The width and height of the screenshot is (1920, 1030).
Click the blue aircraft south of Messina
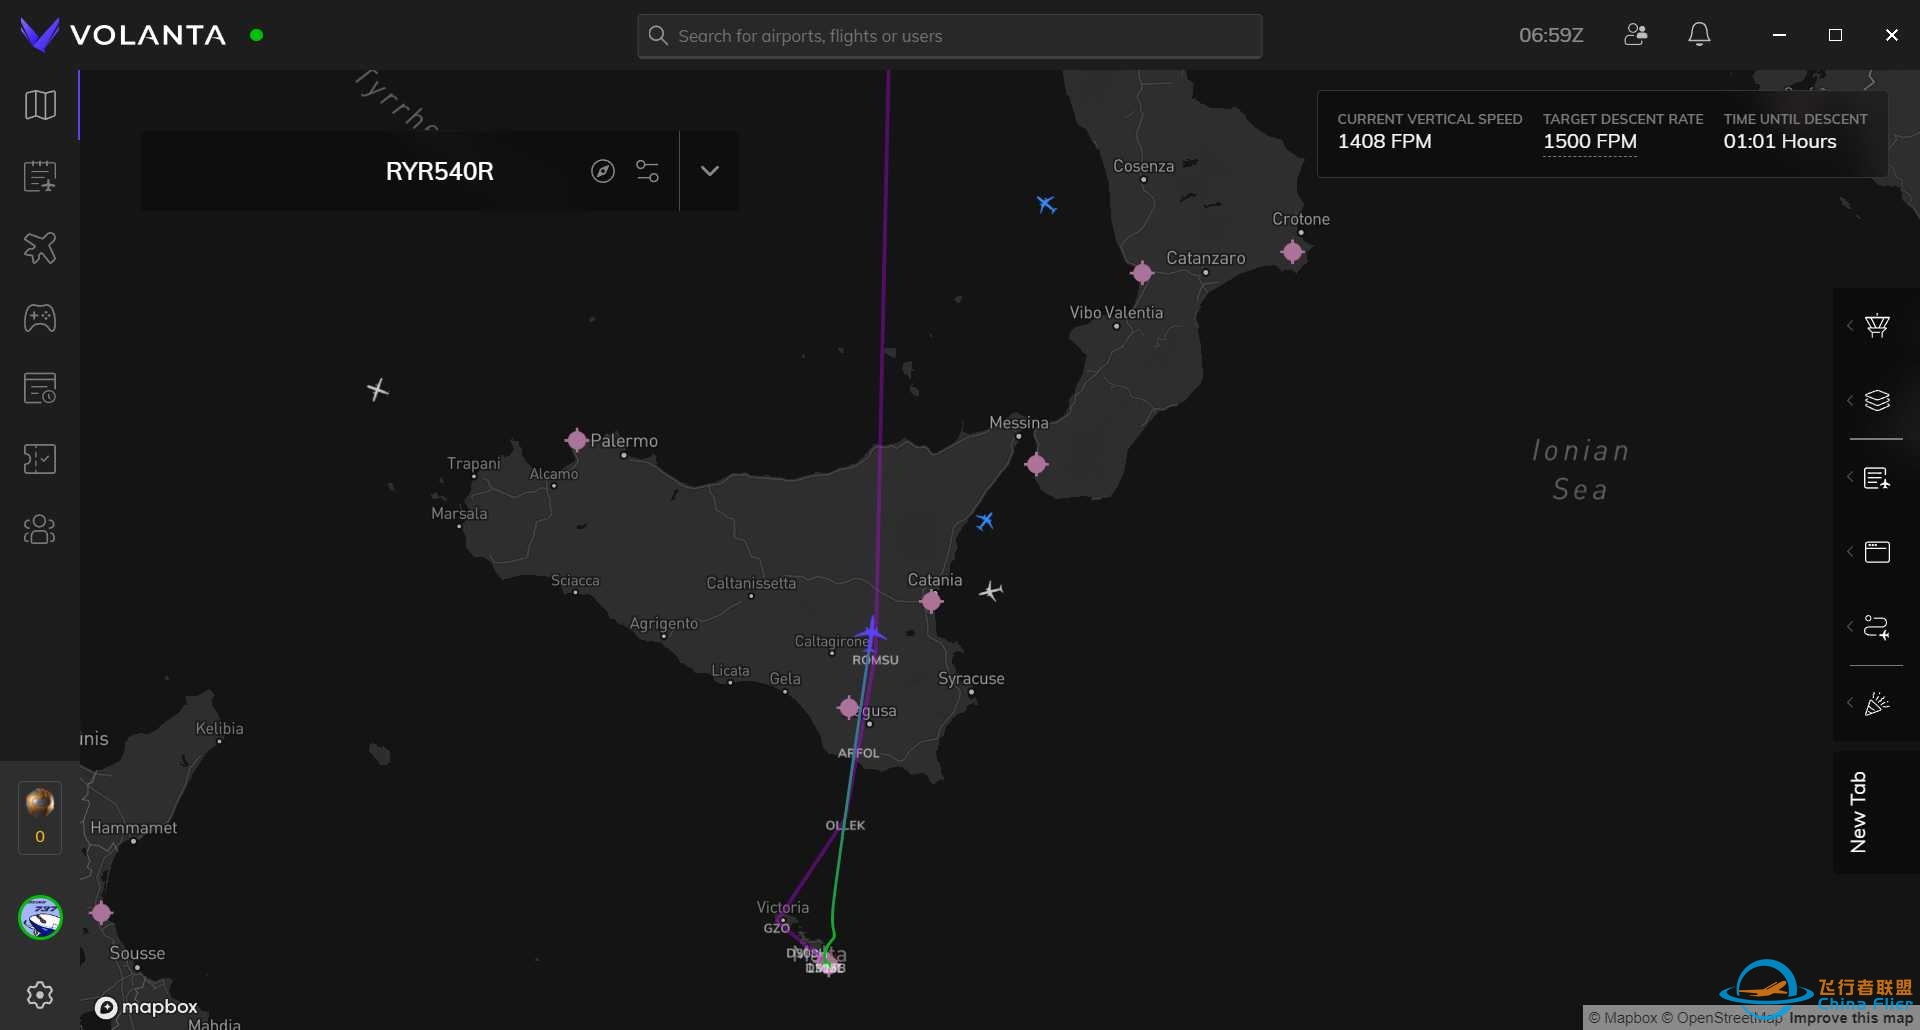tap(985, 521)
